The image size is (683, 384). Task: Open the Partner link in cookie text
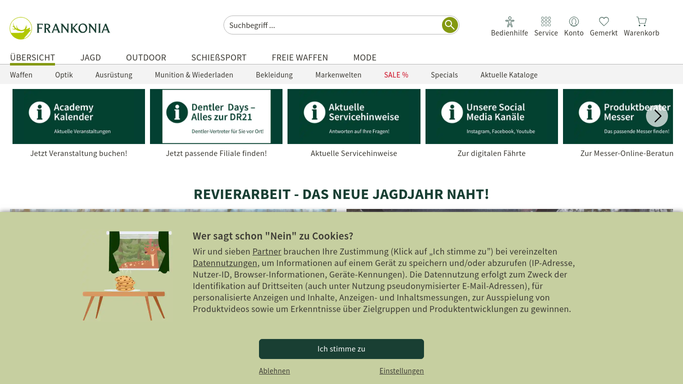coord(267,252)
